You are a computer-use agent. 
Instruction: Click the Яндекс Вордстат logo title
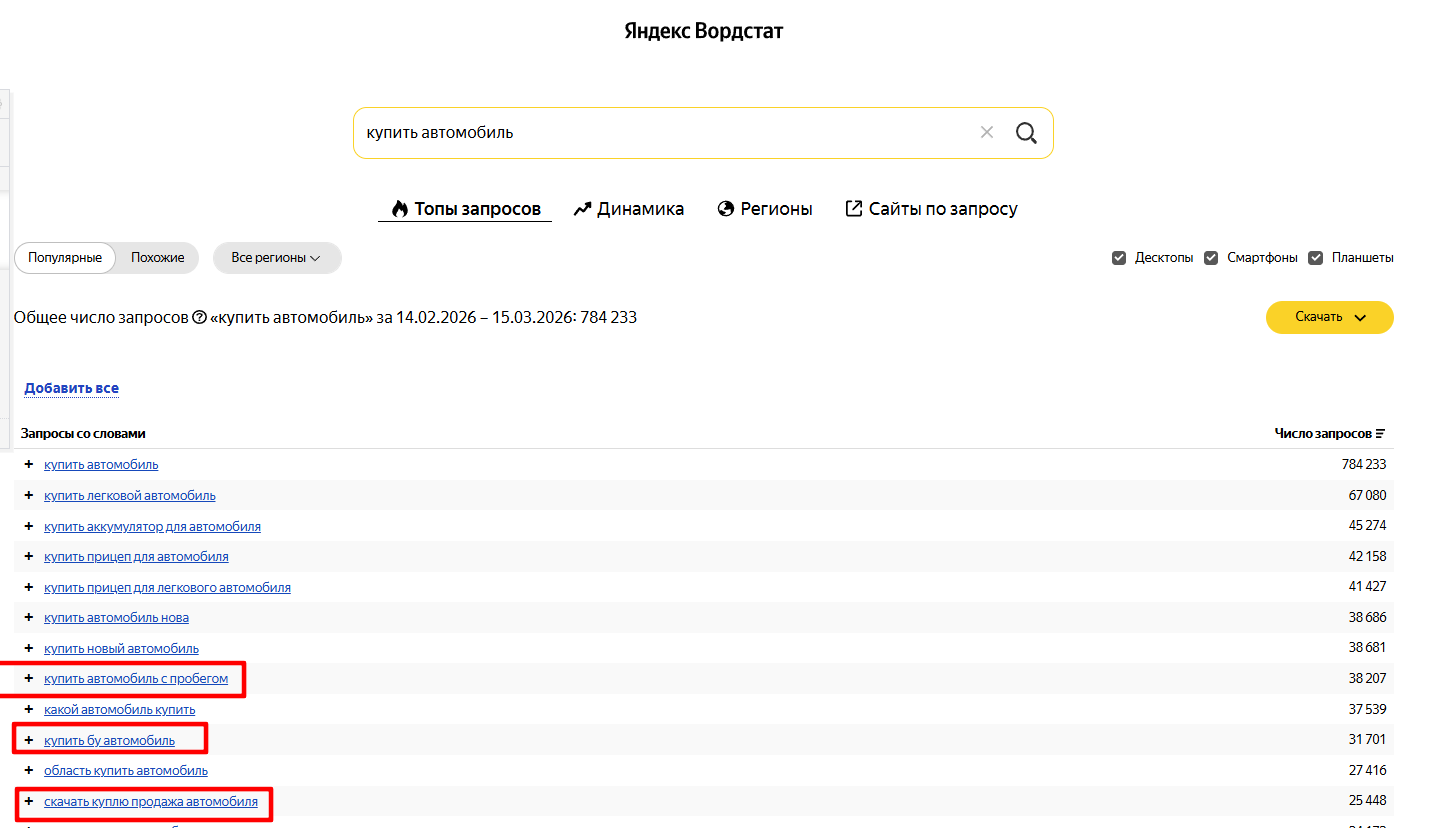(704, 31)
